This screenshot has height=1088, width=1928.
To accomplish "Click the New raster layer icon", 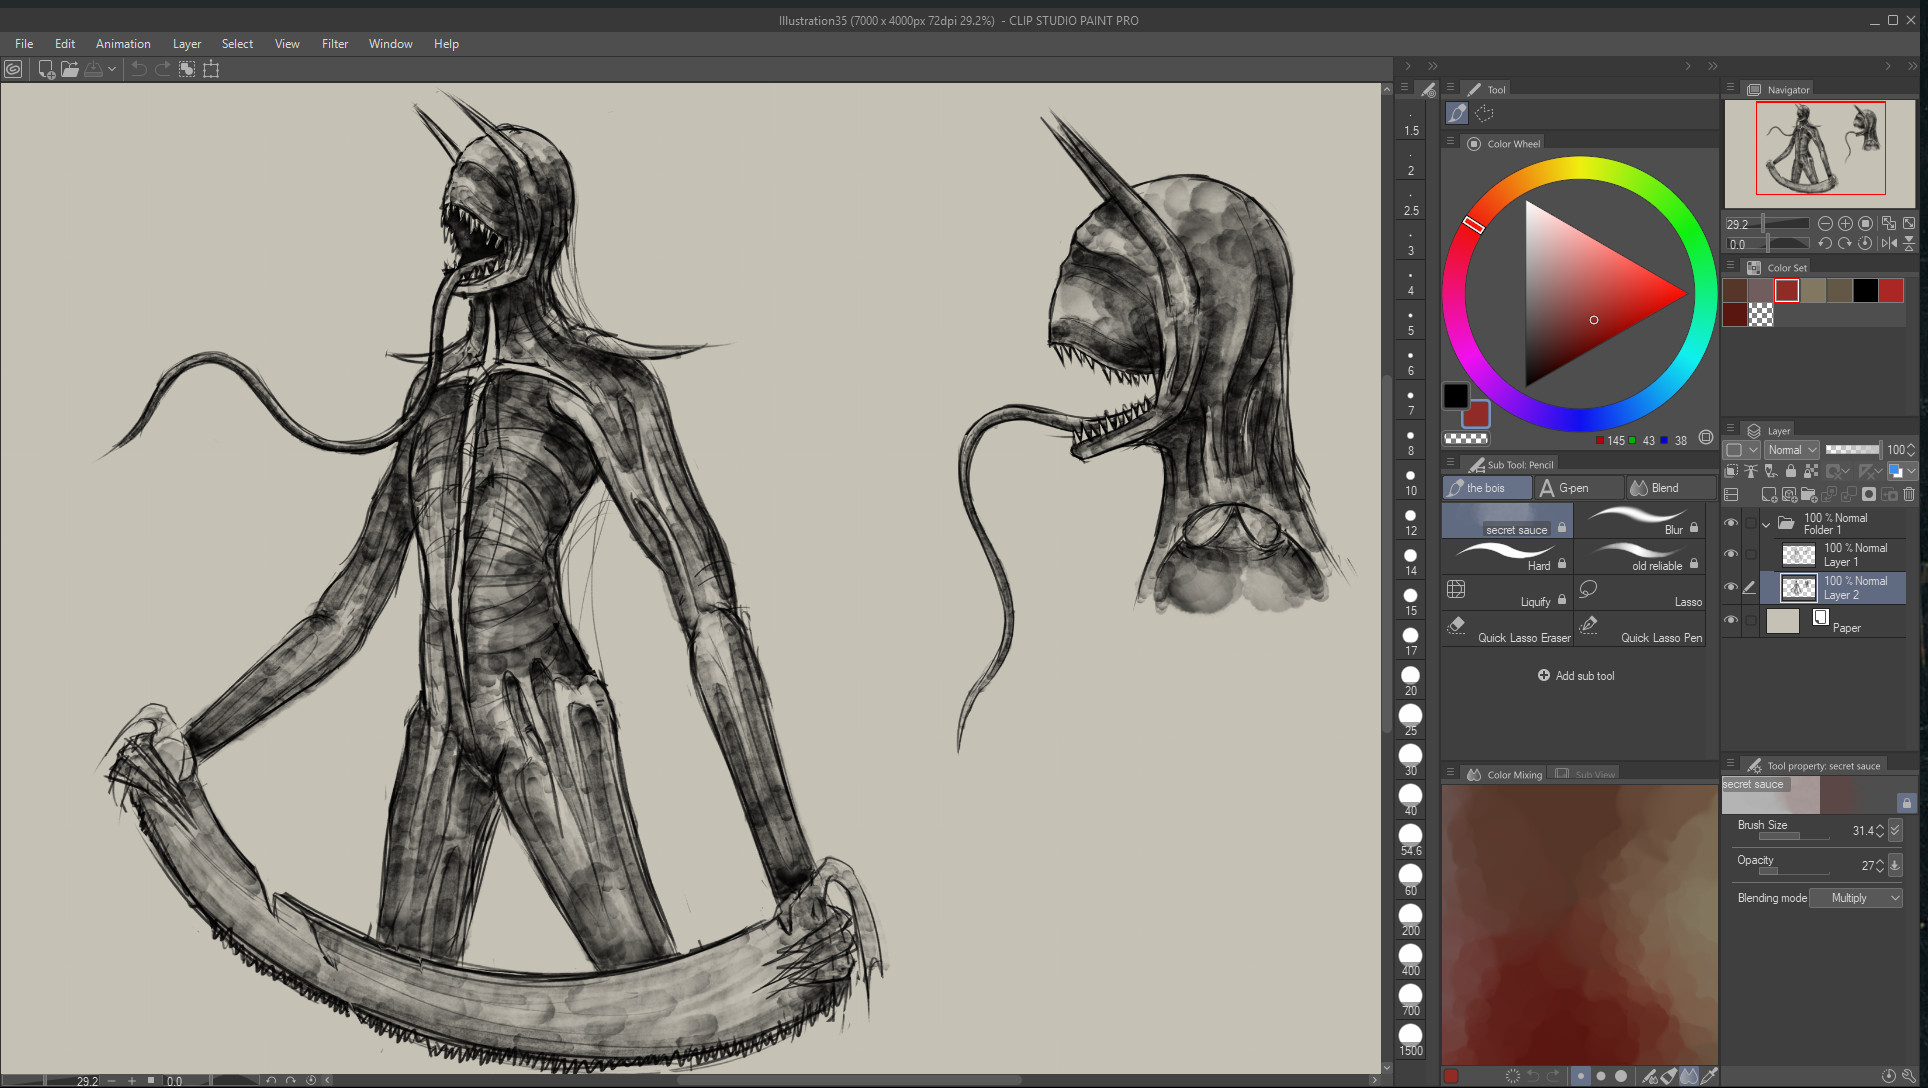I will (1769, 494).
